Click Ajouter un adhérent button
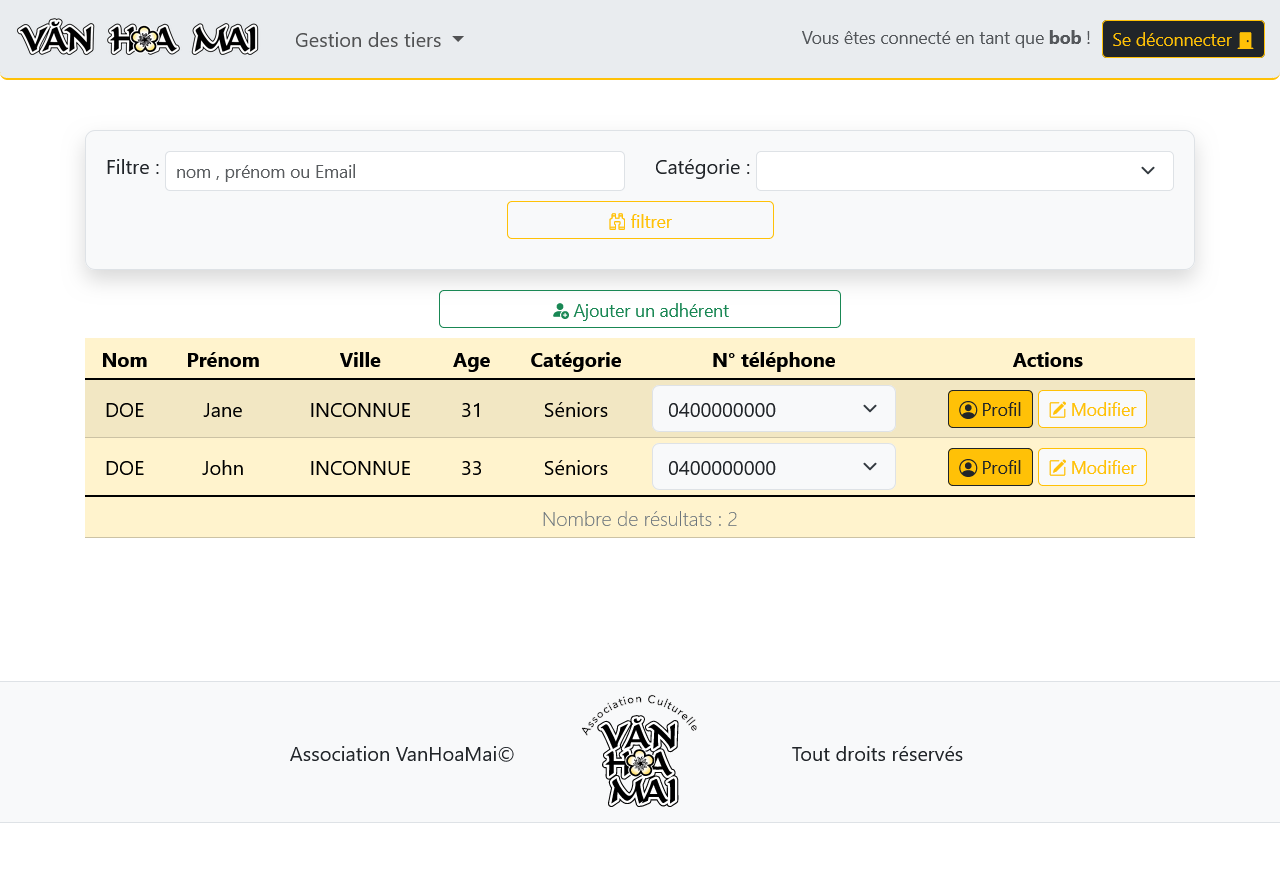Viewport: 1280px width, 878px height. click(640, 310)
